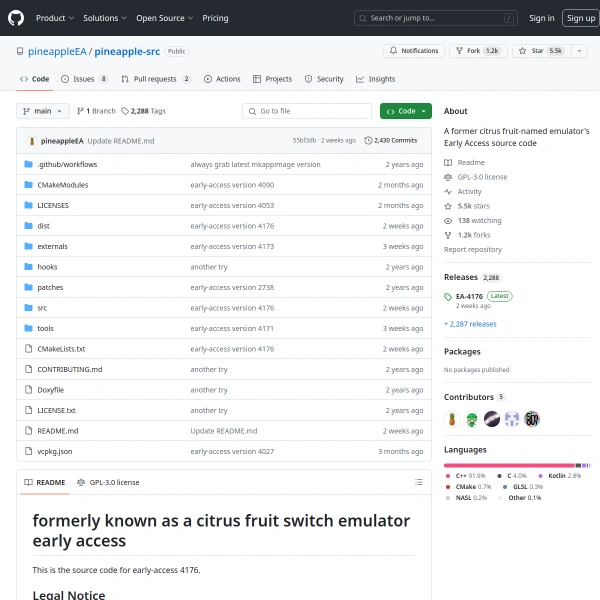The width and height of the screenshot is (600, 600).
Task: Select the Code tab
Action: [x=34, y=79]
